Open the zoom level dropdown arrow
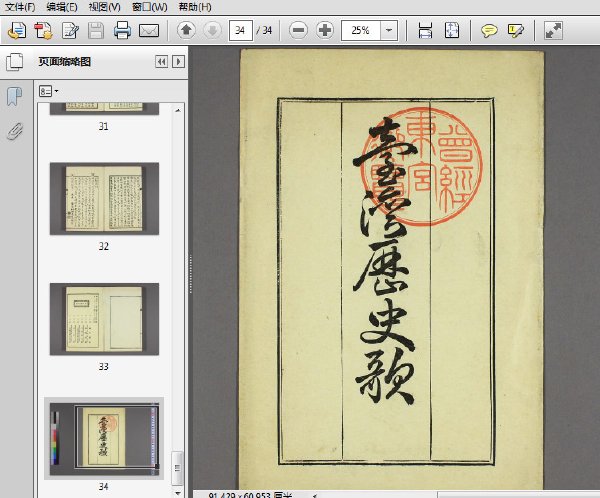 click(x=389, y=30)
